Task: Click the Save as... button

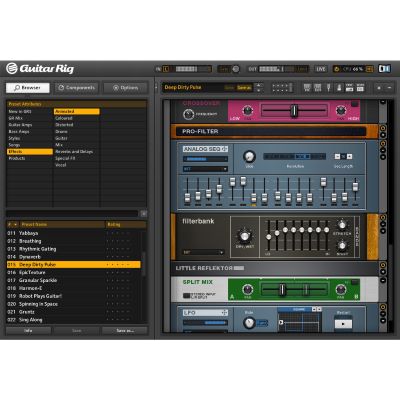Action: click(125, 330)
